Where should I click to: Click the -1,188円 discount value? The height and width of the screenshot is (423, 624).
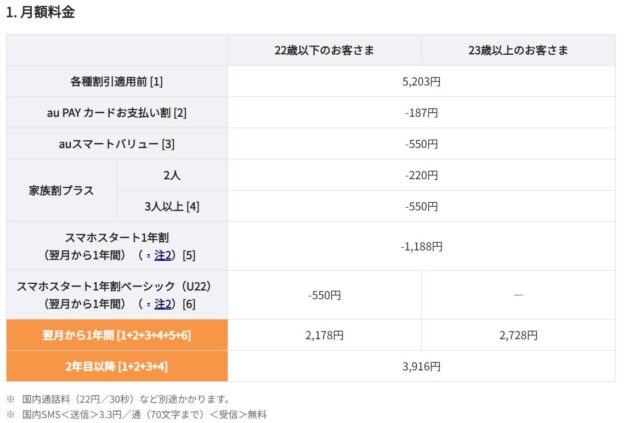(x=421, y=246)
